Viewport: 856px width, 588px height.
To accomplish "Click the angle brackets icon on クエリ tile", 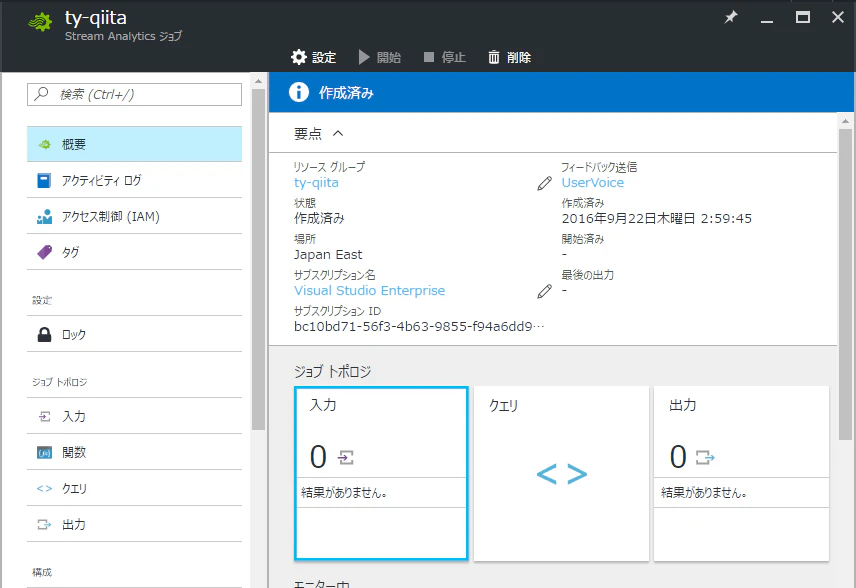I will pos(562,473).
